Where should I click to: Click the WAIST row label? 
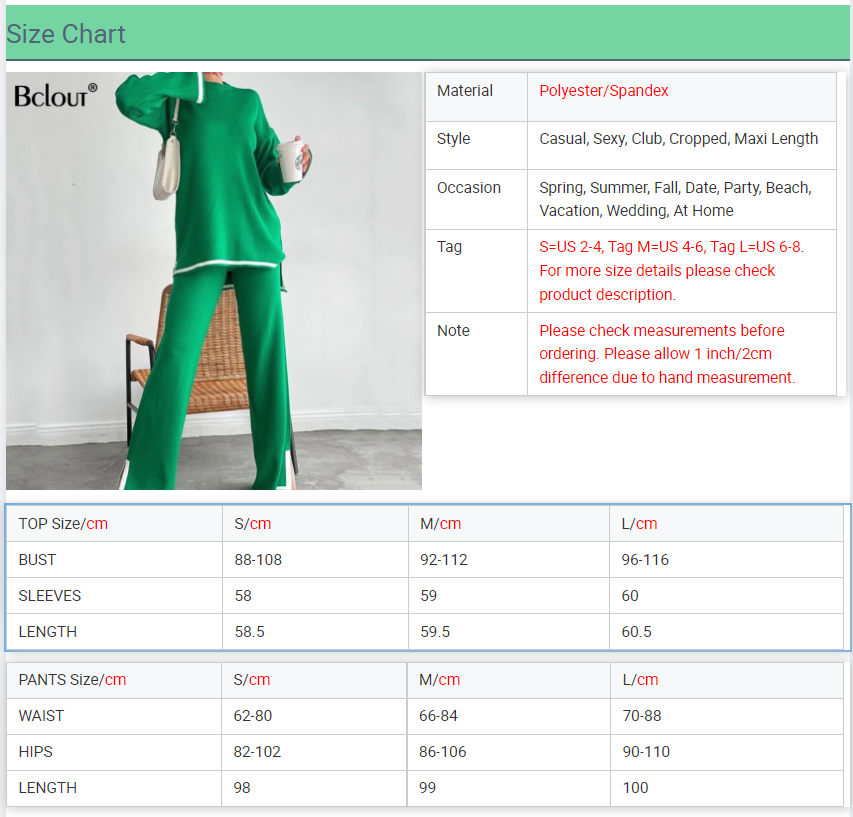coord(41,716)
